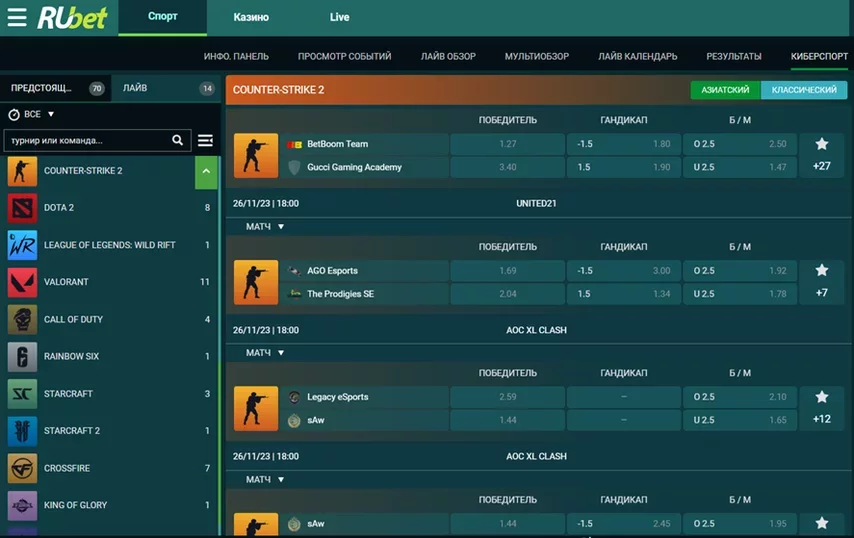Click the Counter-Strike 2 sidebar icon
This screenshot has width=854, height=538.
(22, 170)
